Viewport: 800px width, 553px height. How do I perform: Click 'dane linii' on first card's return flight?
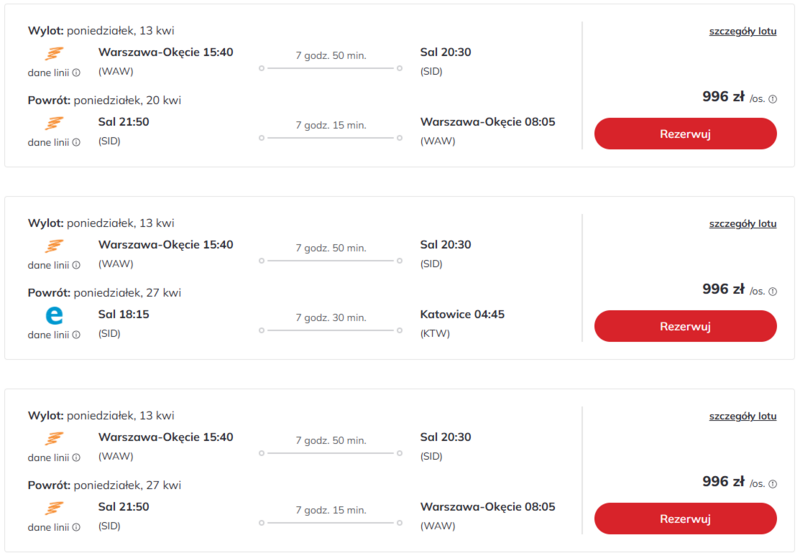48,143
